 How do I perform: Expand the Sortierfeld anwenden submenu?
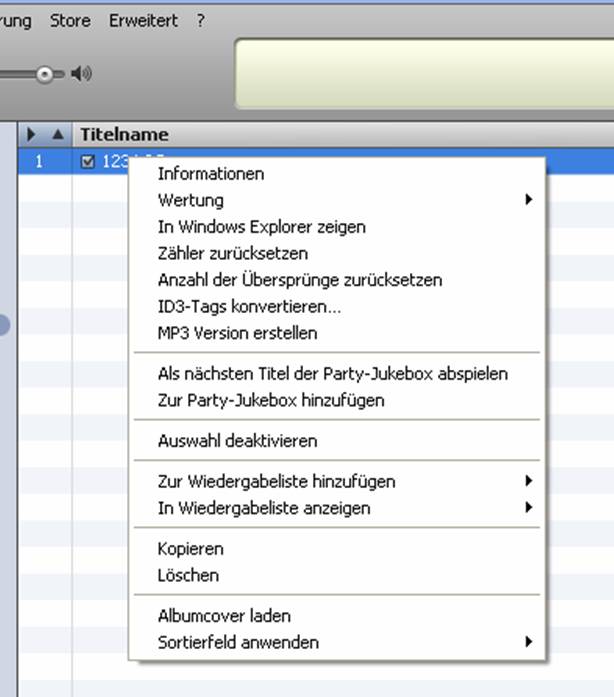(528, 642)
